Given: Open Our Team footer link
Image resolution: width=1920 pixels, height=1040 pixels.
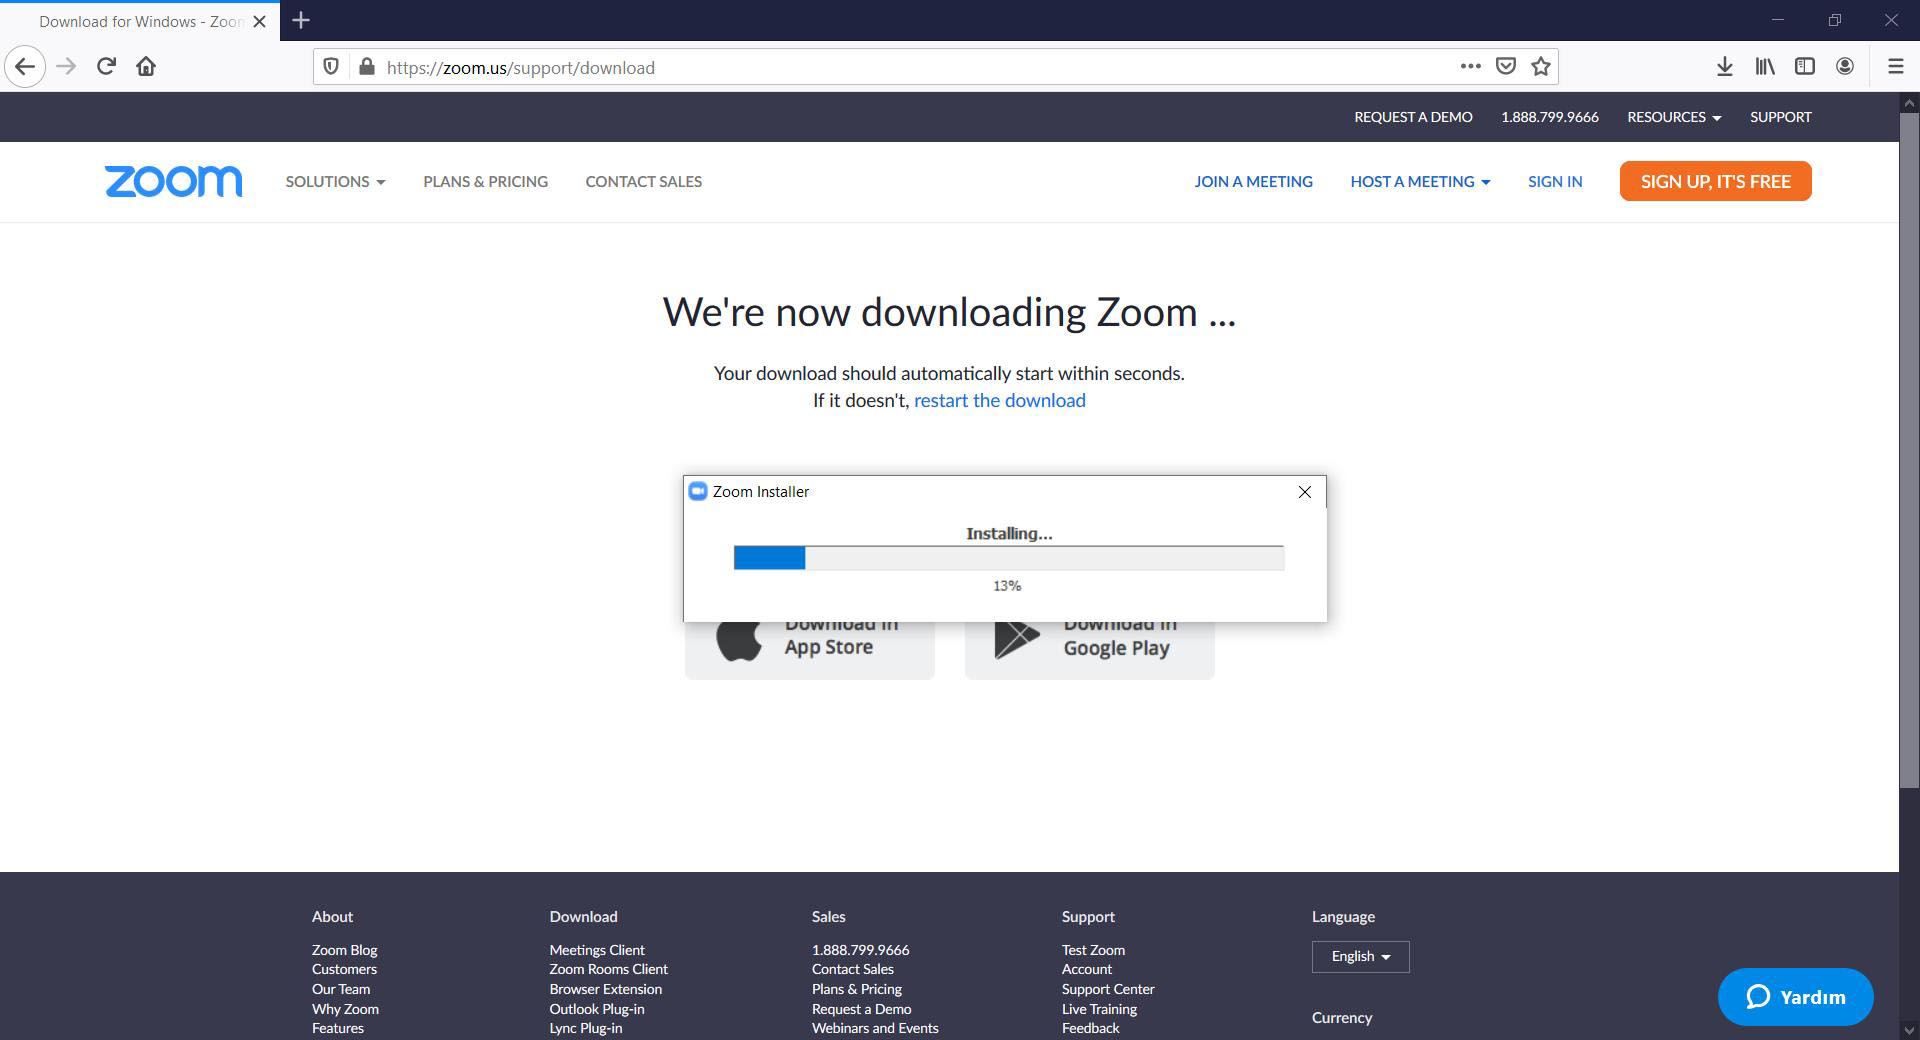Looking at the screenshot, I should (x=340, y=989).
